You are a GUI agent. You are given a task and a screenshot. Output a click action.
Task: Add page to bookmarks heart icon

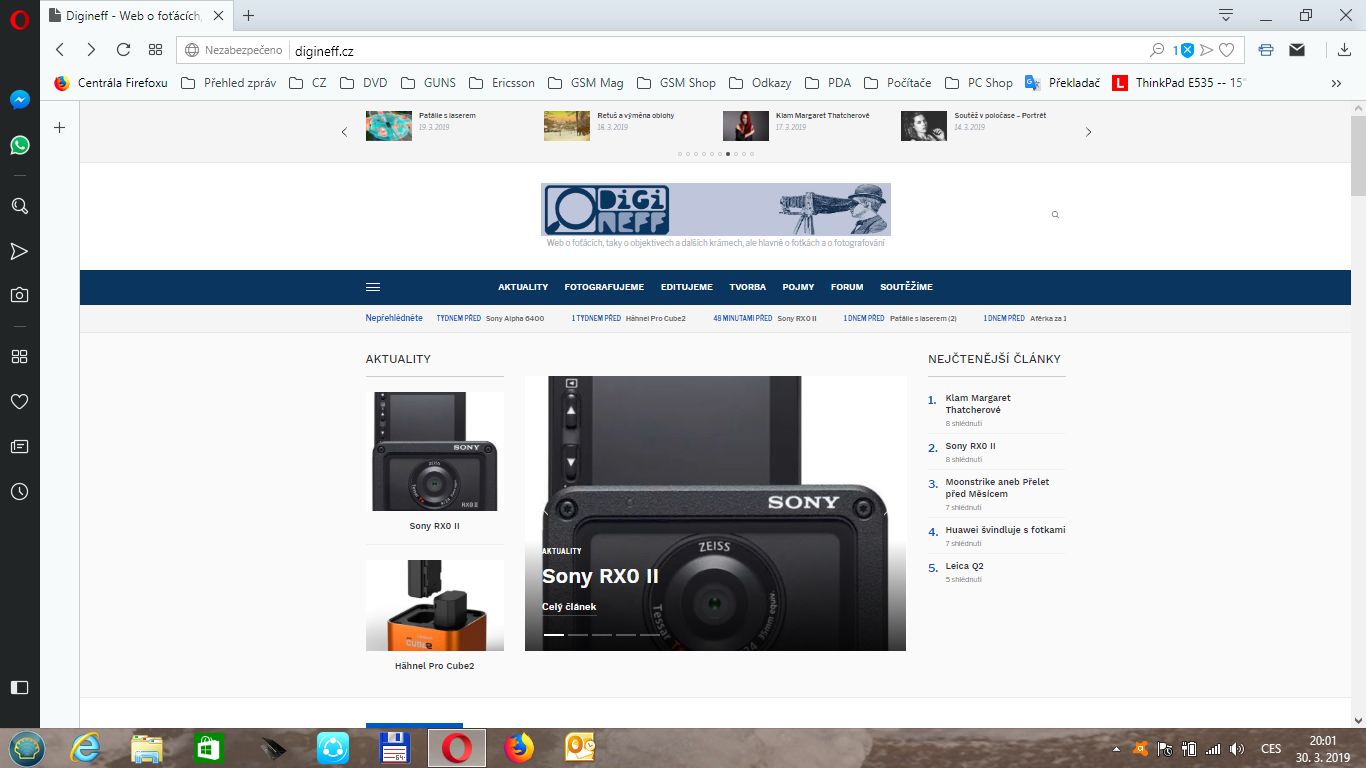(1226, 49)
